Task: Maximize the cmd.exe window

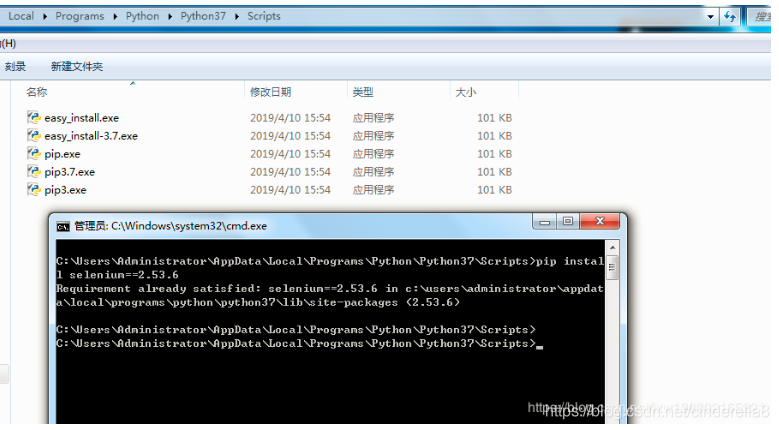Action: [568, 221]
